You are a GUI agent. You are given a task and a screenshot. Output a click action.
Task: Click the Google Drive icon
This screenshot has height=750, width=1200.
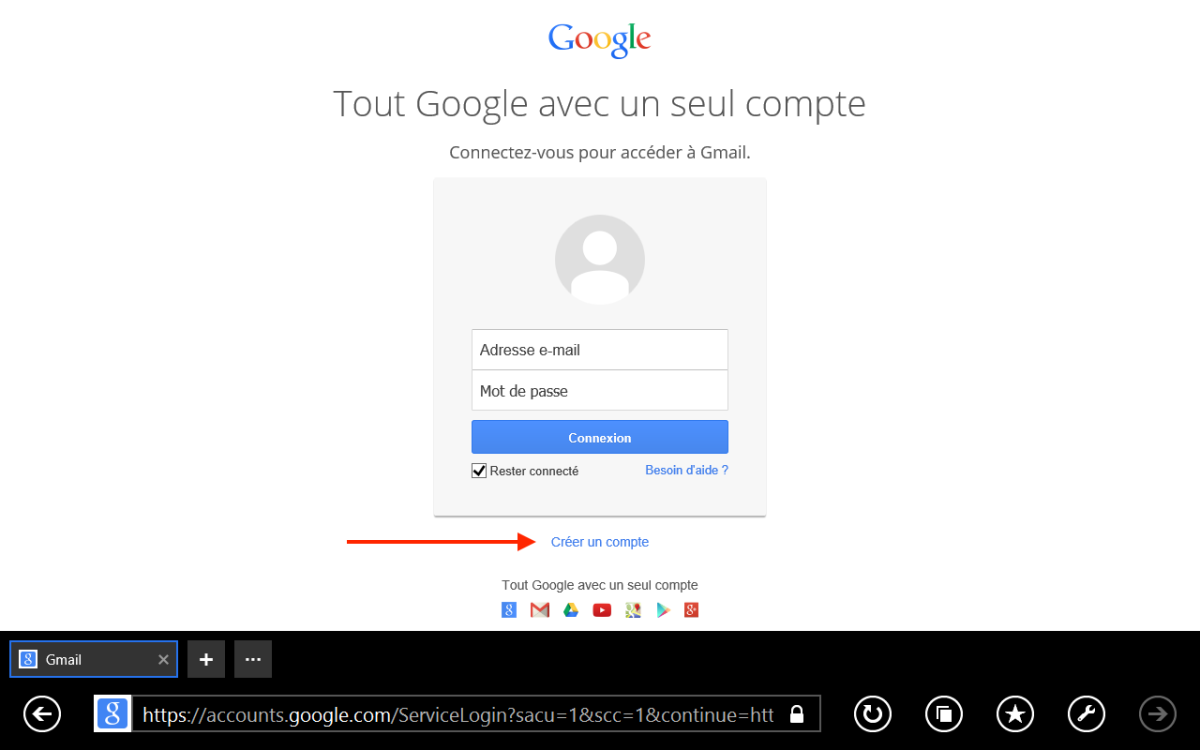click(571, 610)
